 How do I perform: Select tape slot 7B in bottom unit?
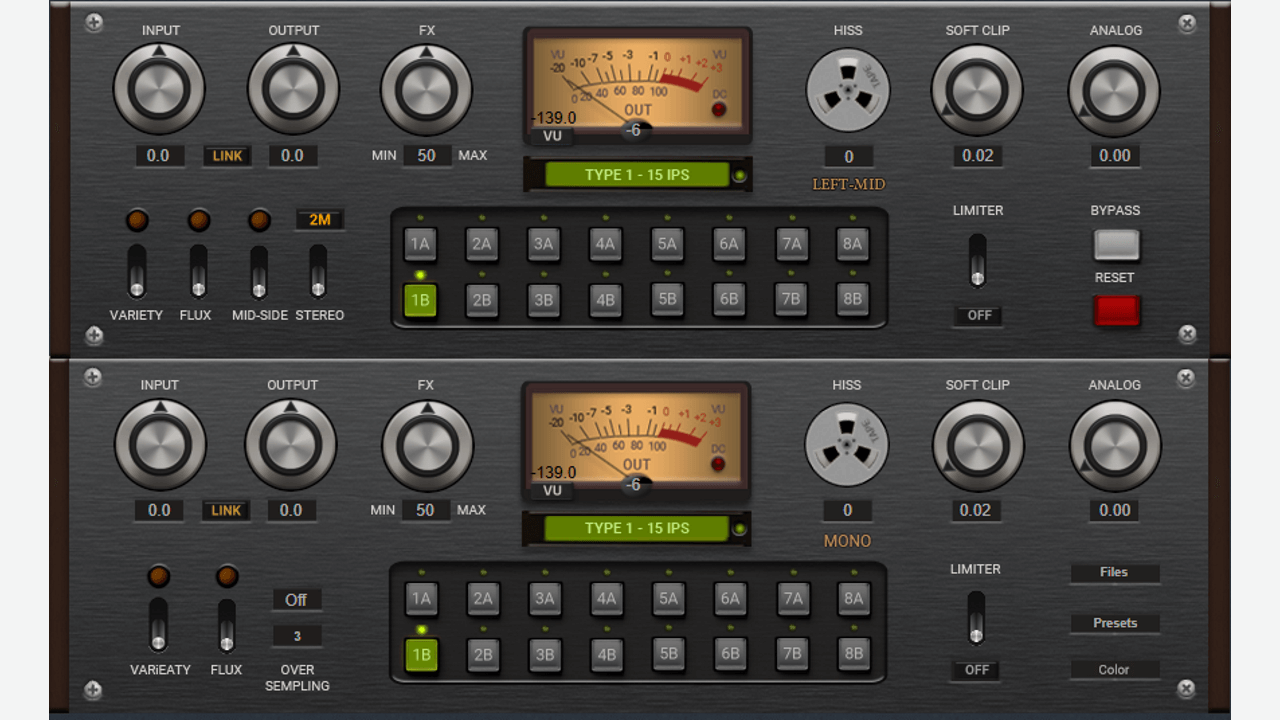[x=792, y=655]
